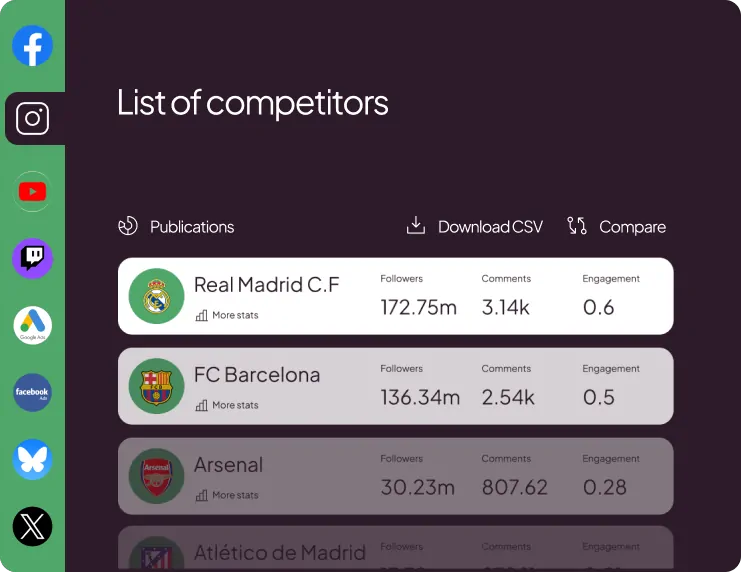Select the Atlético de Madrid row
The width and height of the screenshot is (741, 572).
(x=395, y=550)
